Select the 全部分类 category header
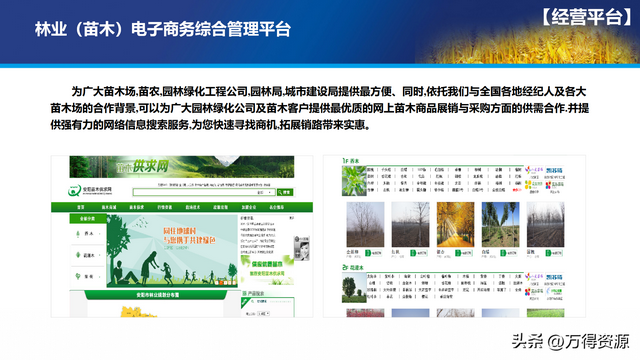 click(x=87, y=219)
